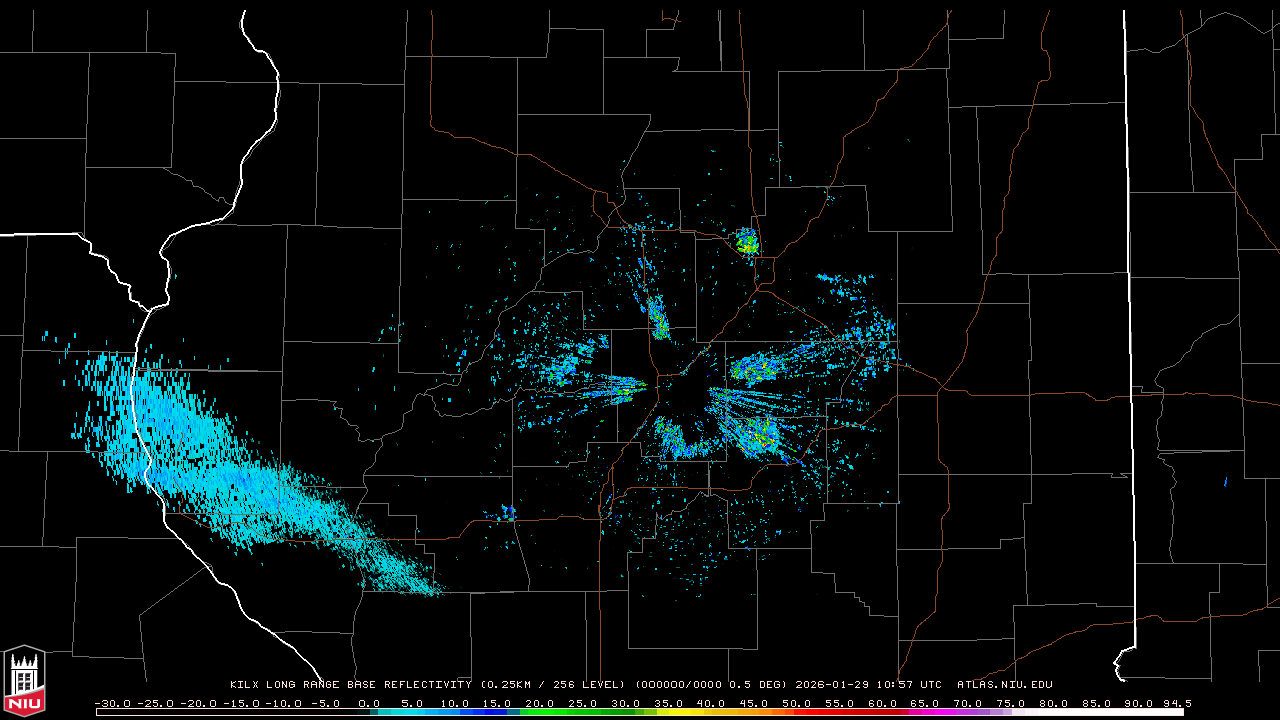The height and width of the screenshot is (720, 1280).
Task: Click the '65.0' scale label
Action: point(926,703)
